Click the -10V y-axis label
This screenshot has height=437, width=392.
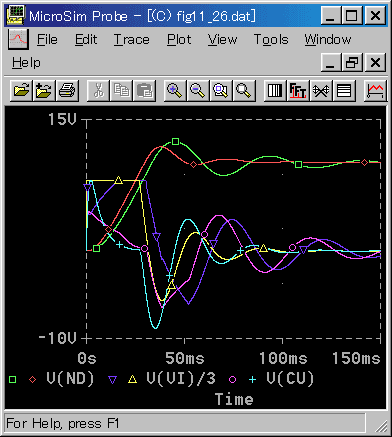[x=57, y=338]
